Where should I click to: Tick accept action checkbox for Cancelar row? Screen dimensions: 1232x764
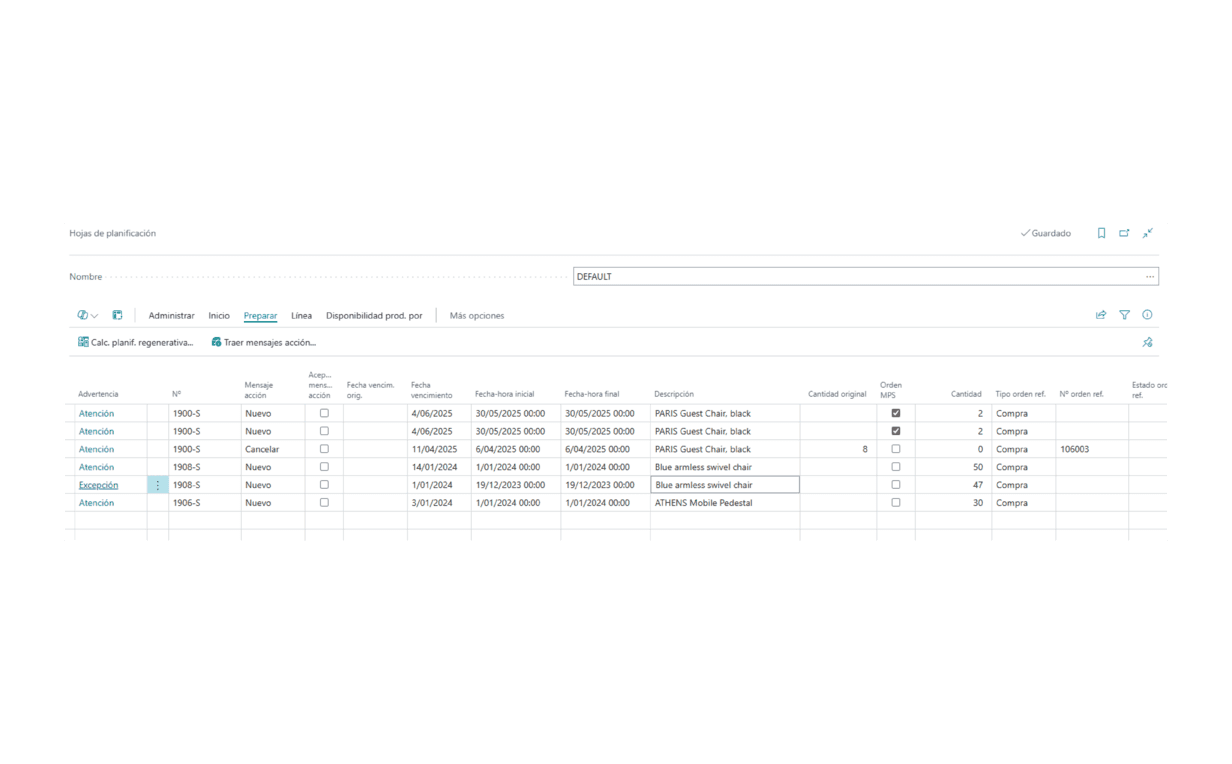tap(324, 449)
